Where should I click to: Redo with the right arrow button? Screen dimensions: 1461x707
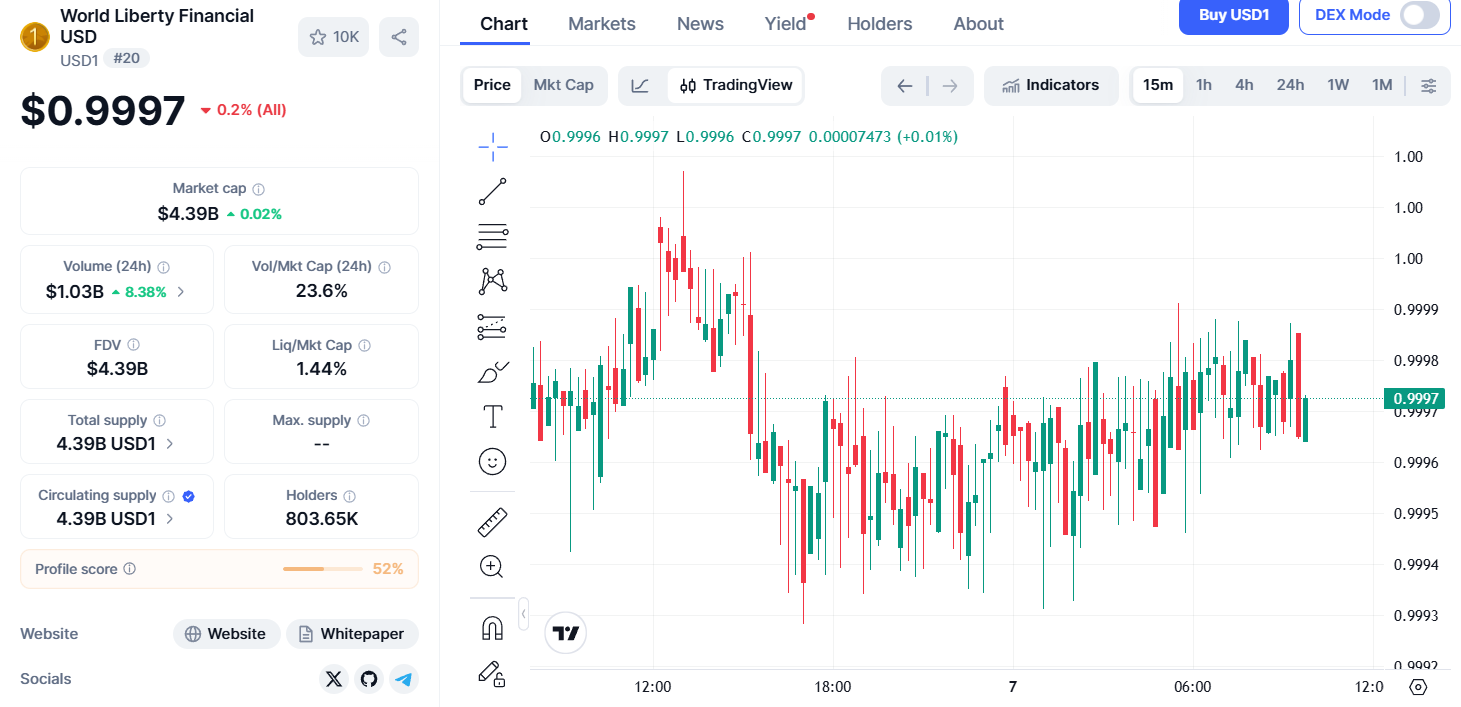tap(950, 86)
